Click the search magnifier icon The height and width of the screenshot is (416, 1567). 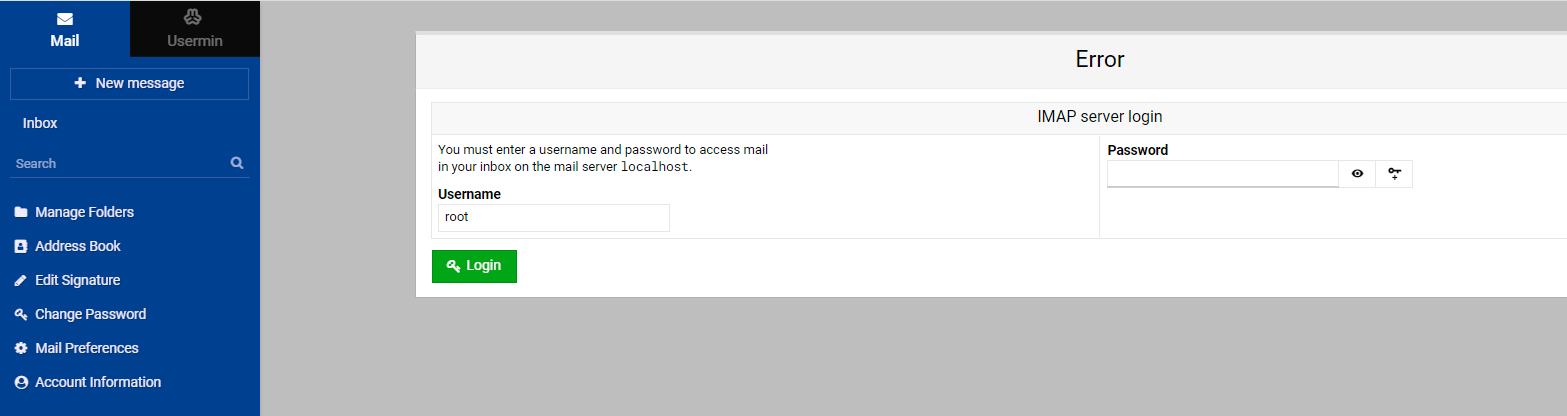[237, 163]
